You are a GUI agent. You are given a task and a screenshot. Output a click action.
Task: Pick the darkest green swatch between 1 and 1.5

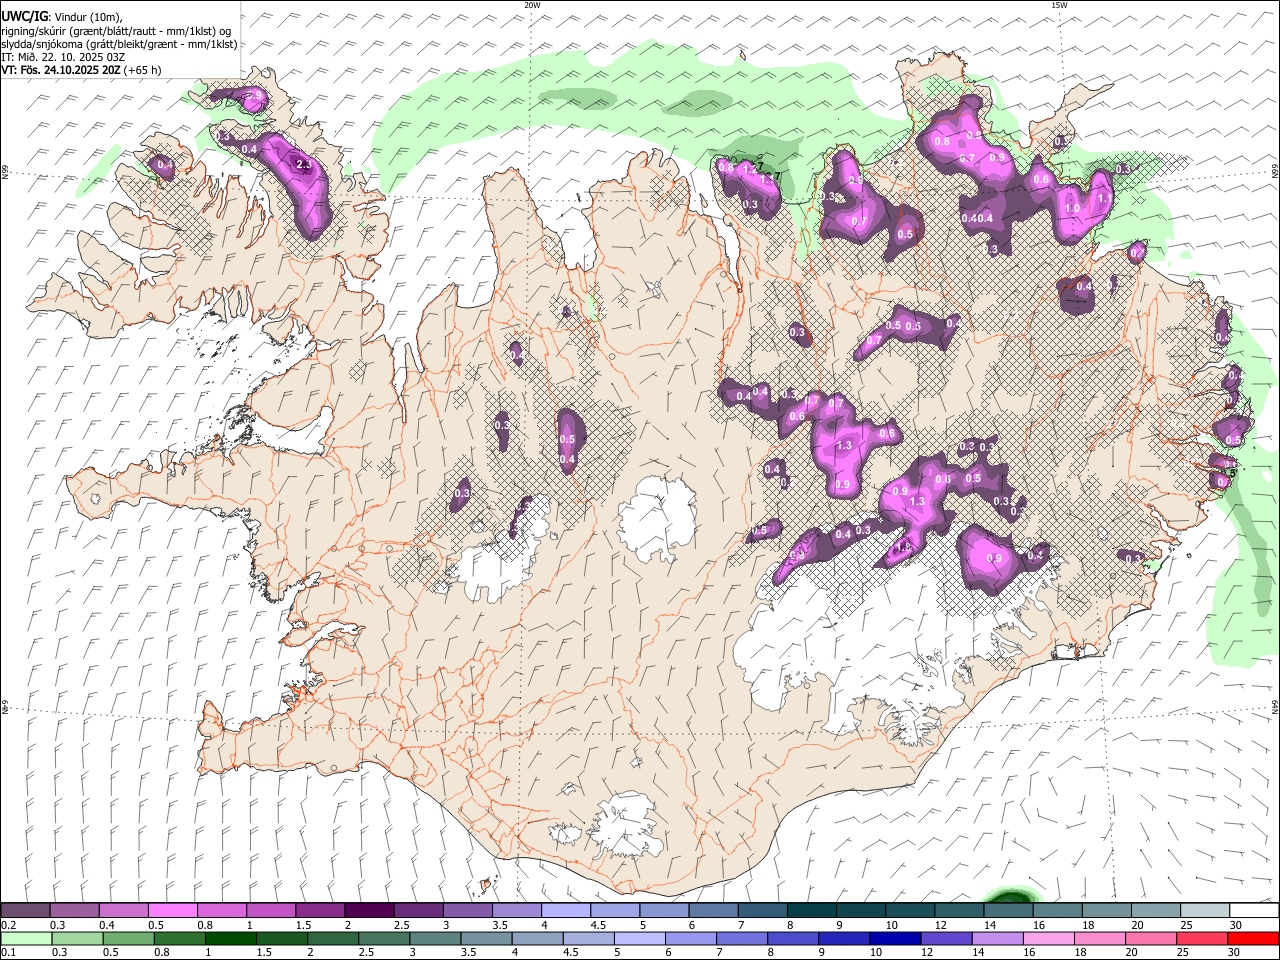click(x=230, y=939)
